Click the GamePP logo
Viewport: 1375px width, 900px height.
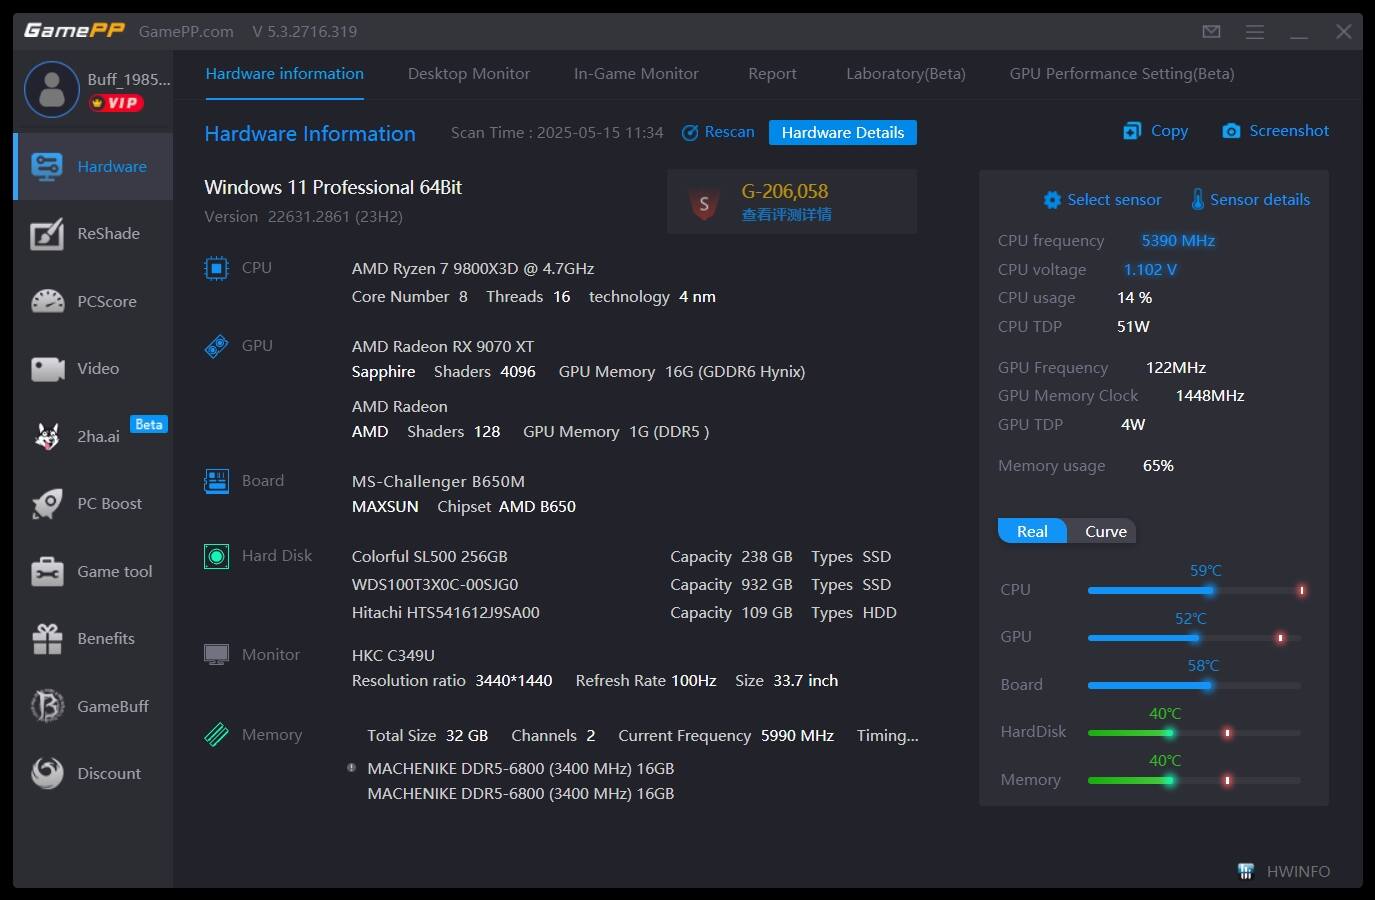click(x=74, y=31)
